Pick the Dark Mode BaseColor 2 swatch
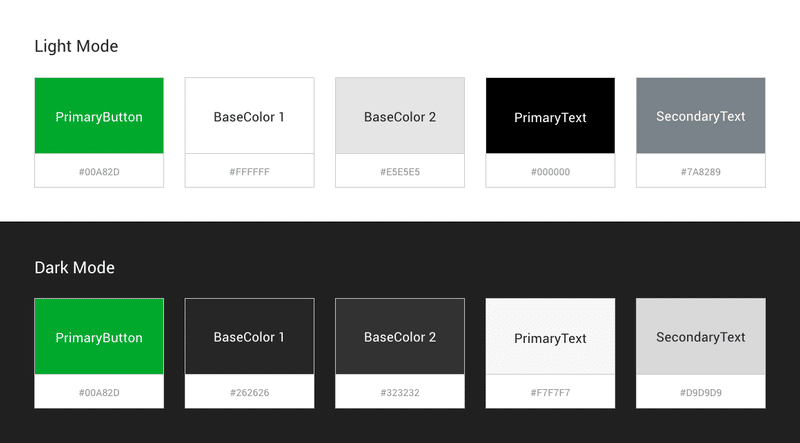 coord(400,336)
